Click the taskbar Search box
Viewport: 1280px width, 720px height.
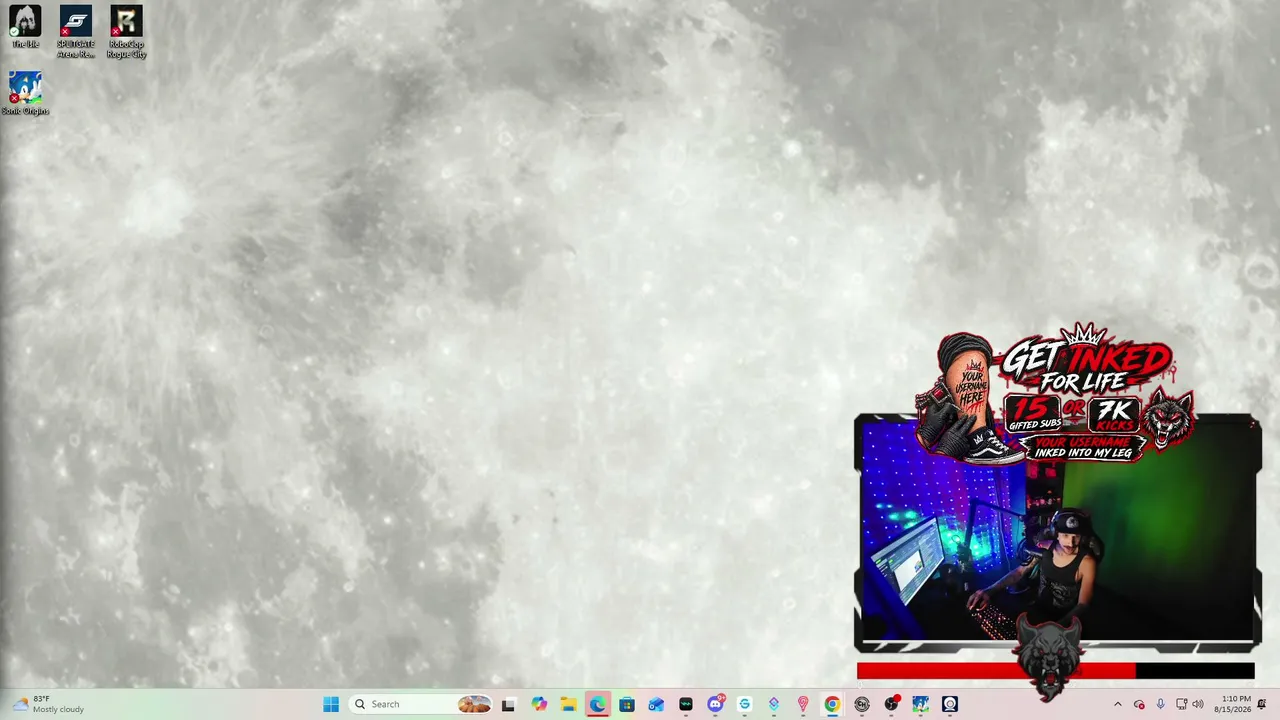(x=421, y=704)
